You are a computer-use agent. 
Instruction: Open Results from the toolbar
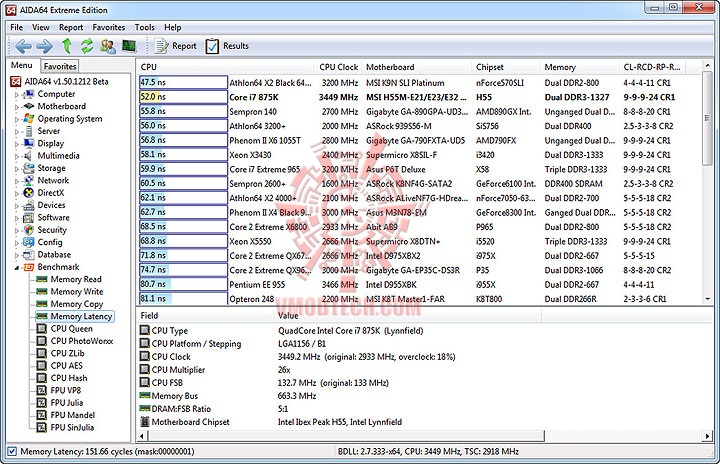coord(227,46)
